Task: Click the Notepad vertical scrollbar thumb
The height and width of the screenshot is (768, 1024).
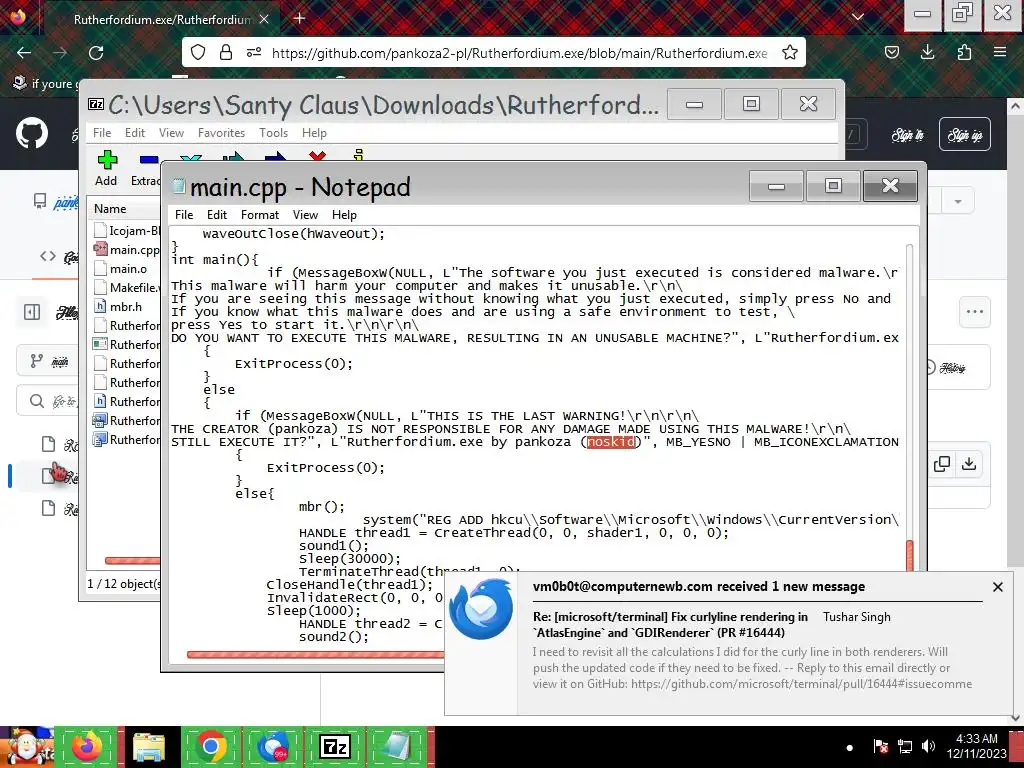Action: [910, 556]
